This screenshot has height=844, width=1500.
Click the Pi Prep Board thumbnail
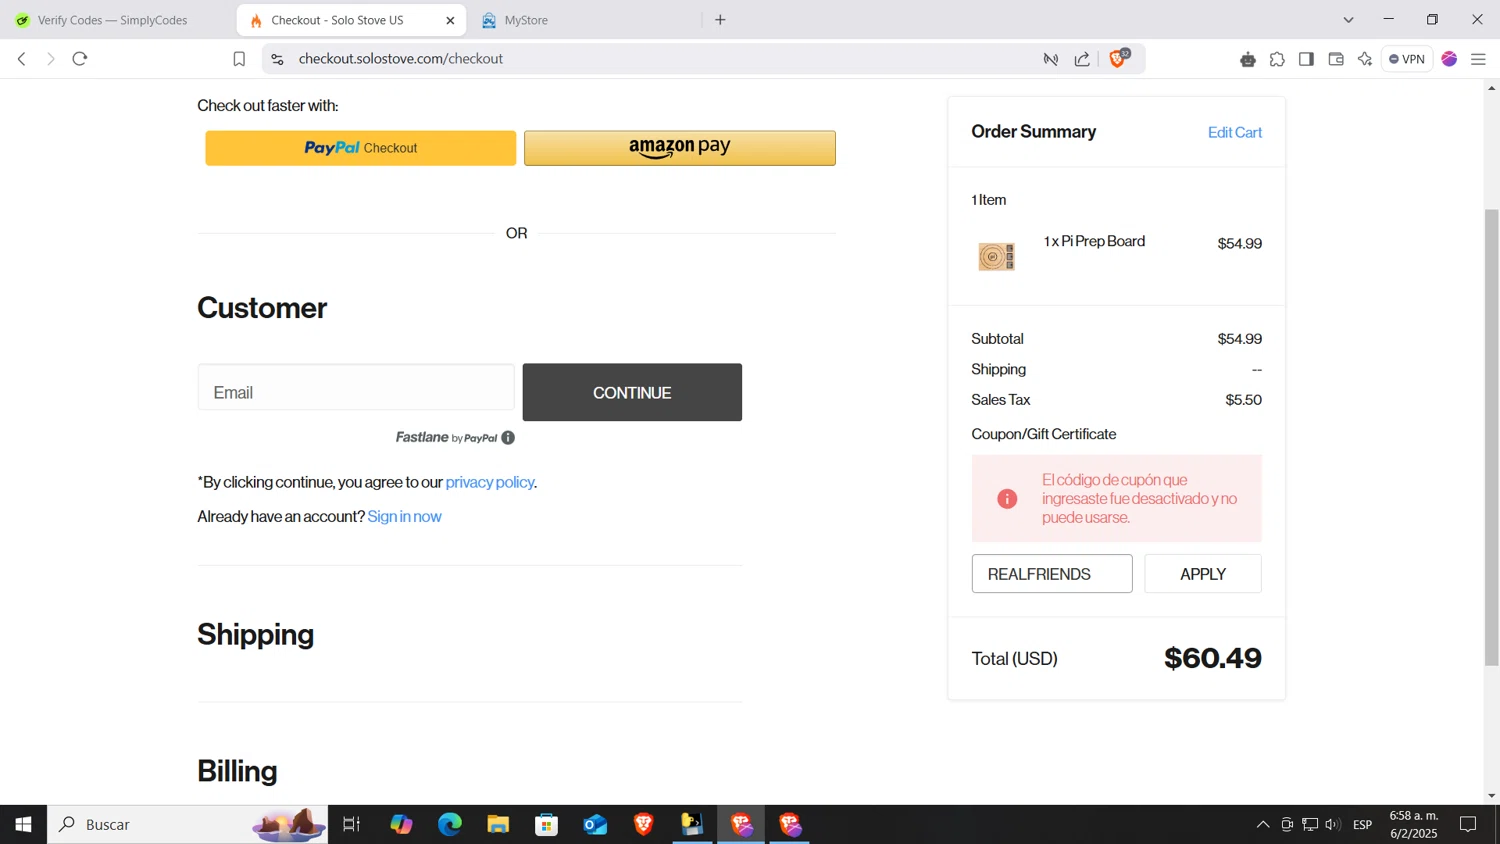pyautogui.click(x=996, y=257)
